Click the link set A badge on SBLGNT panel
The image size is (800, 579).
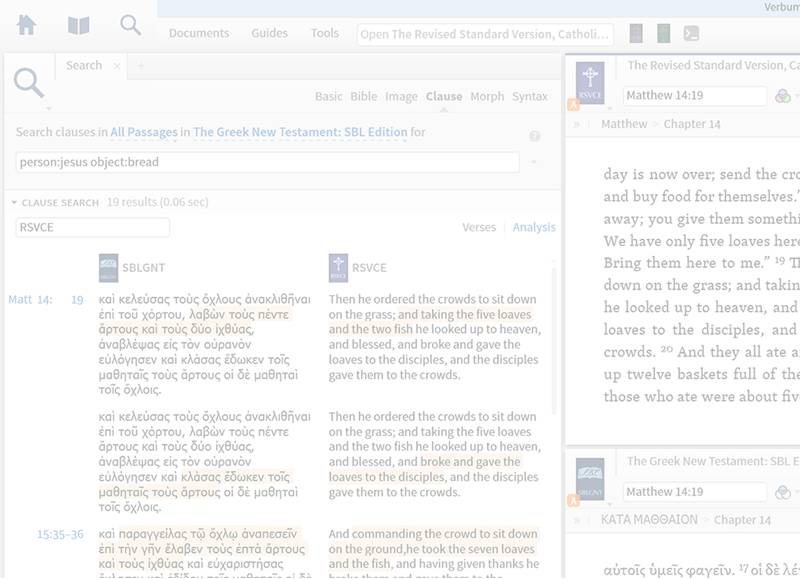click(573, 501)
